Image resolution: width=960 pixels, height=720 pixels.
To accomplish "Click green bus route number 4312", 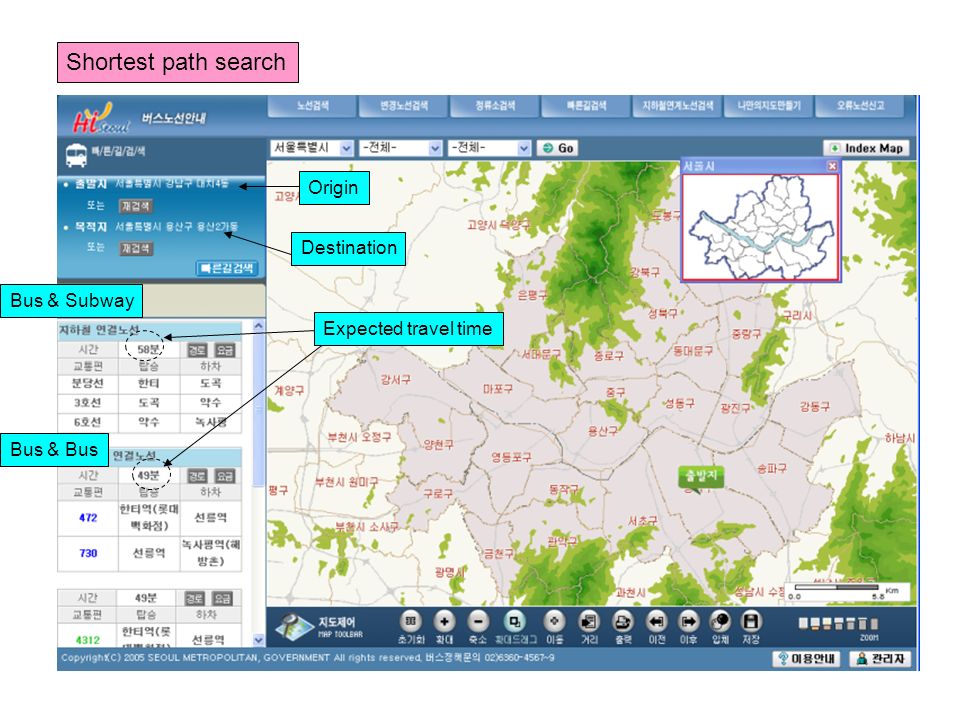I will point(88,640).
